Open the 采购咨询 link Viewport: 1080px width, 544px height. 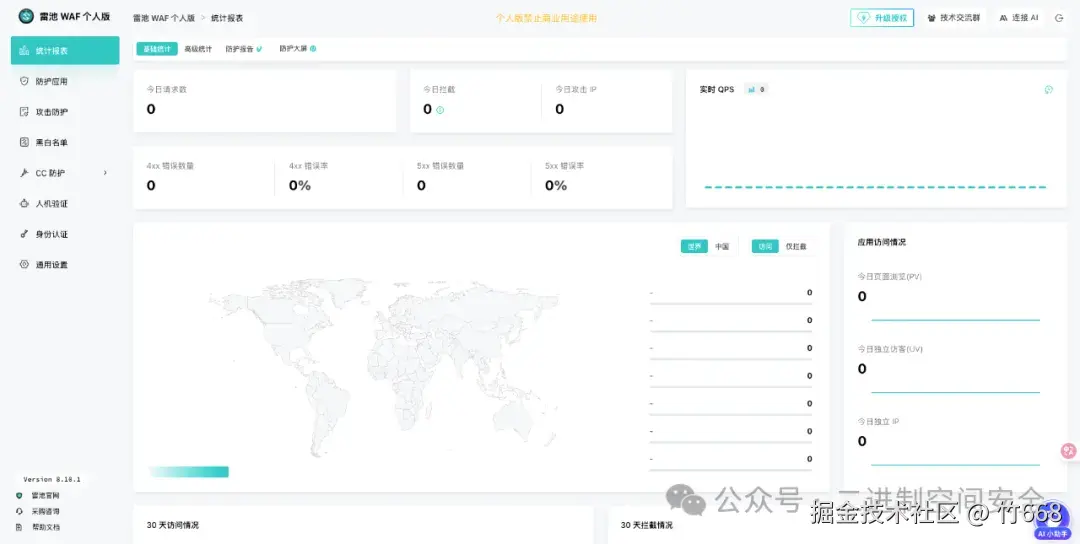(x=45, y=512)
